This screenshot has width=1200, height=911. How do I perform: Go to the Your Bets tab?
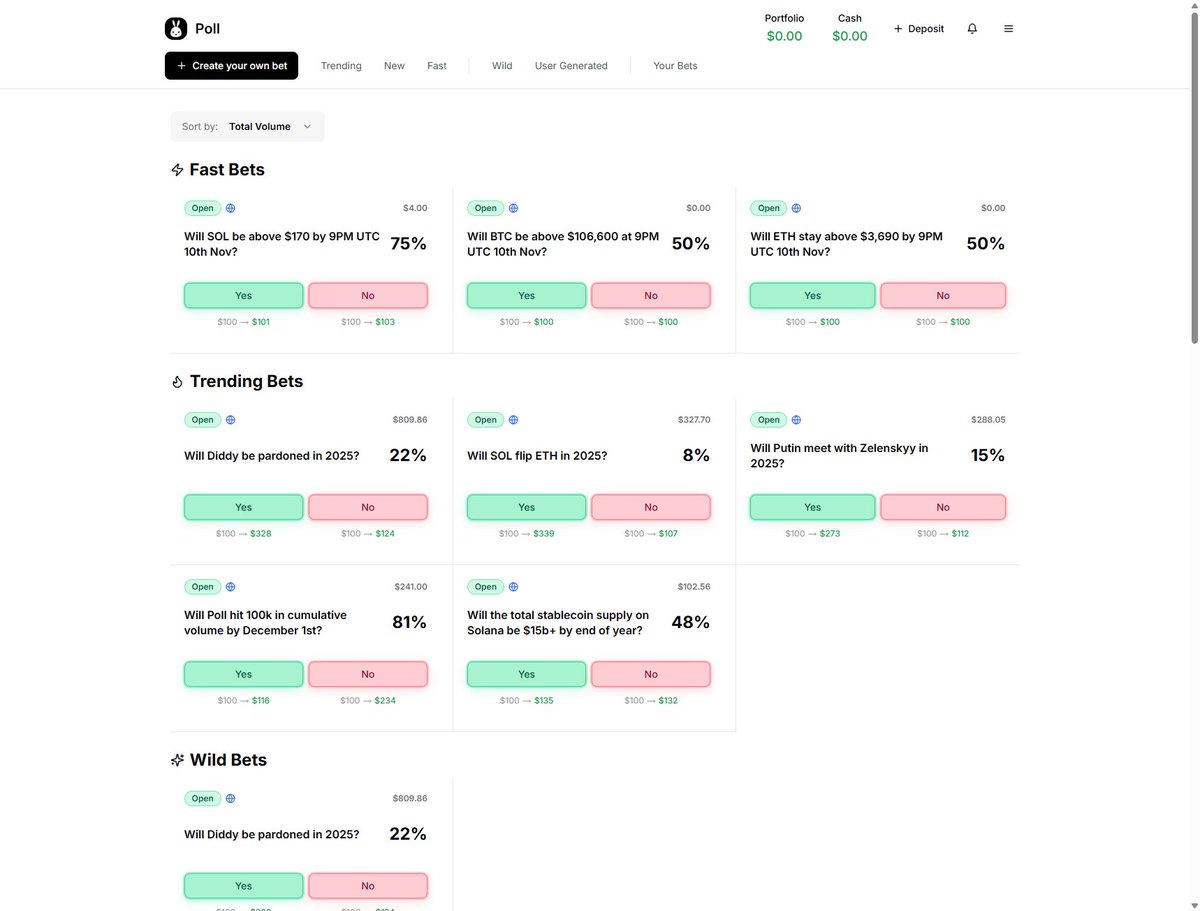click(x=675, y=66)
